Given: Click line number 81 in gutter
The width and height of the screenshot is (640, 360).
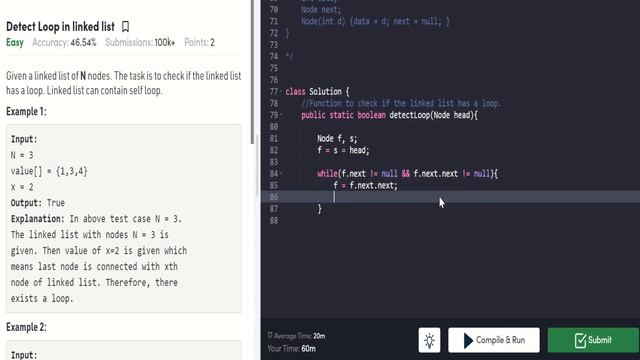Looking at the screenshot, I should [x=273, y=138].
